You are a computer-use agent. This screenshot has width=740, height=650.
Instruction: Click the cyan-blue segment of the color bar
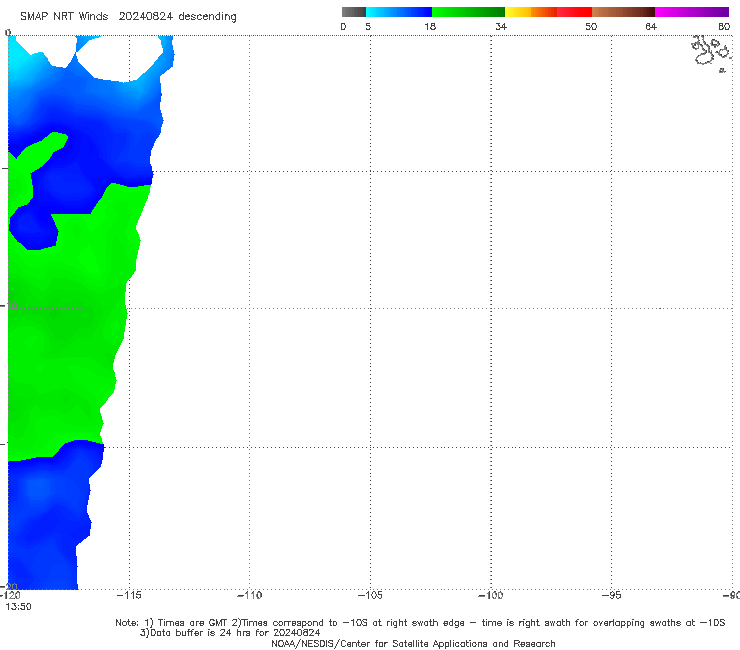pos(399,12)
